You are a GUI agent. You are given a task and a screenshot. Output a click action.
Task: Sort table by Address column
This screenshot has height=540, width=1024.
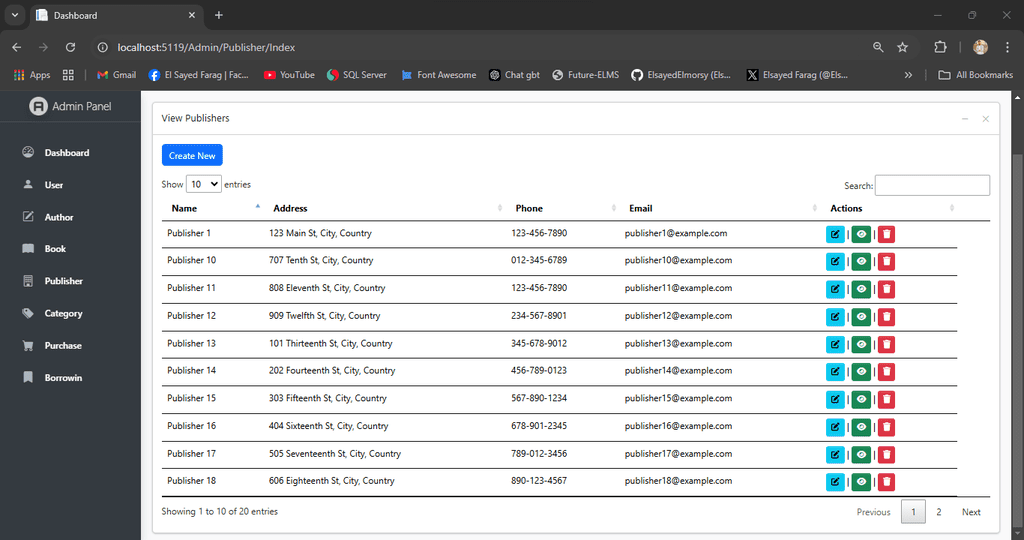click(x=385, y=208)
